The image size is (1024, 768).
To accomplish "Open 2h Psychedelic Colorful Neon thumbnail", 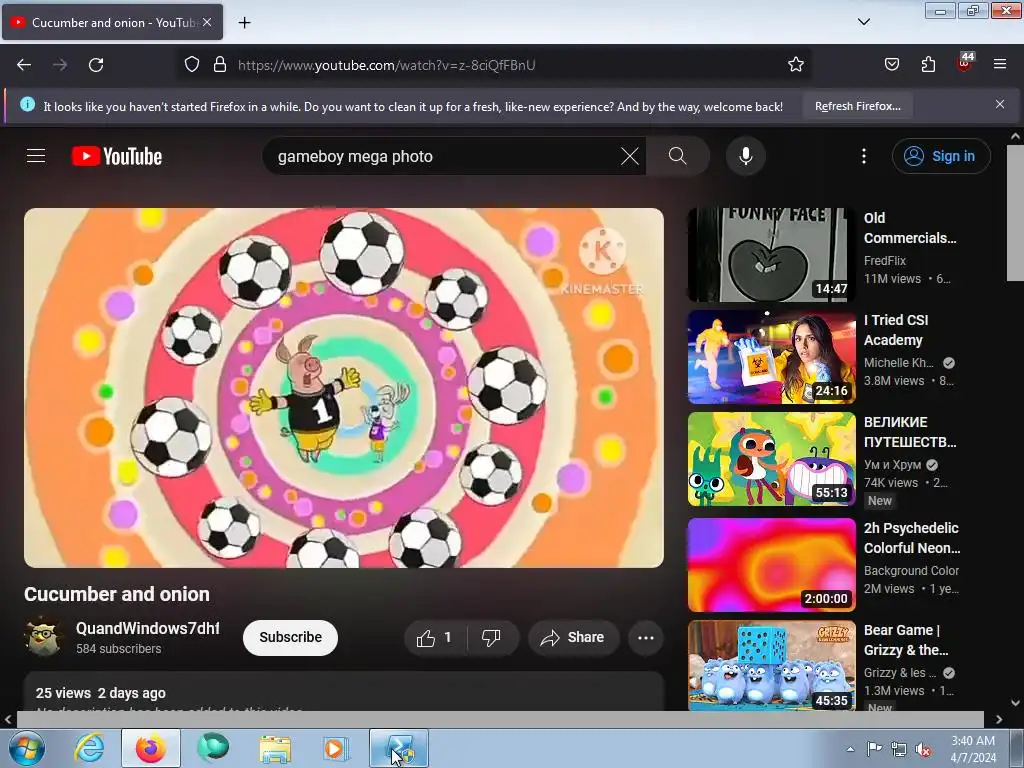I will 771,565.
